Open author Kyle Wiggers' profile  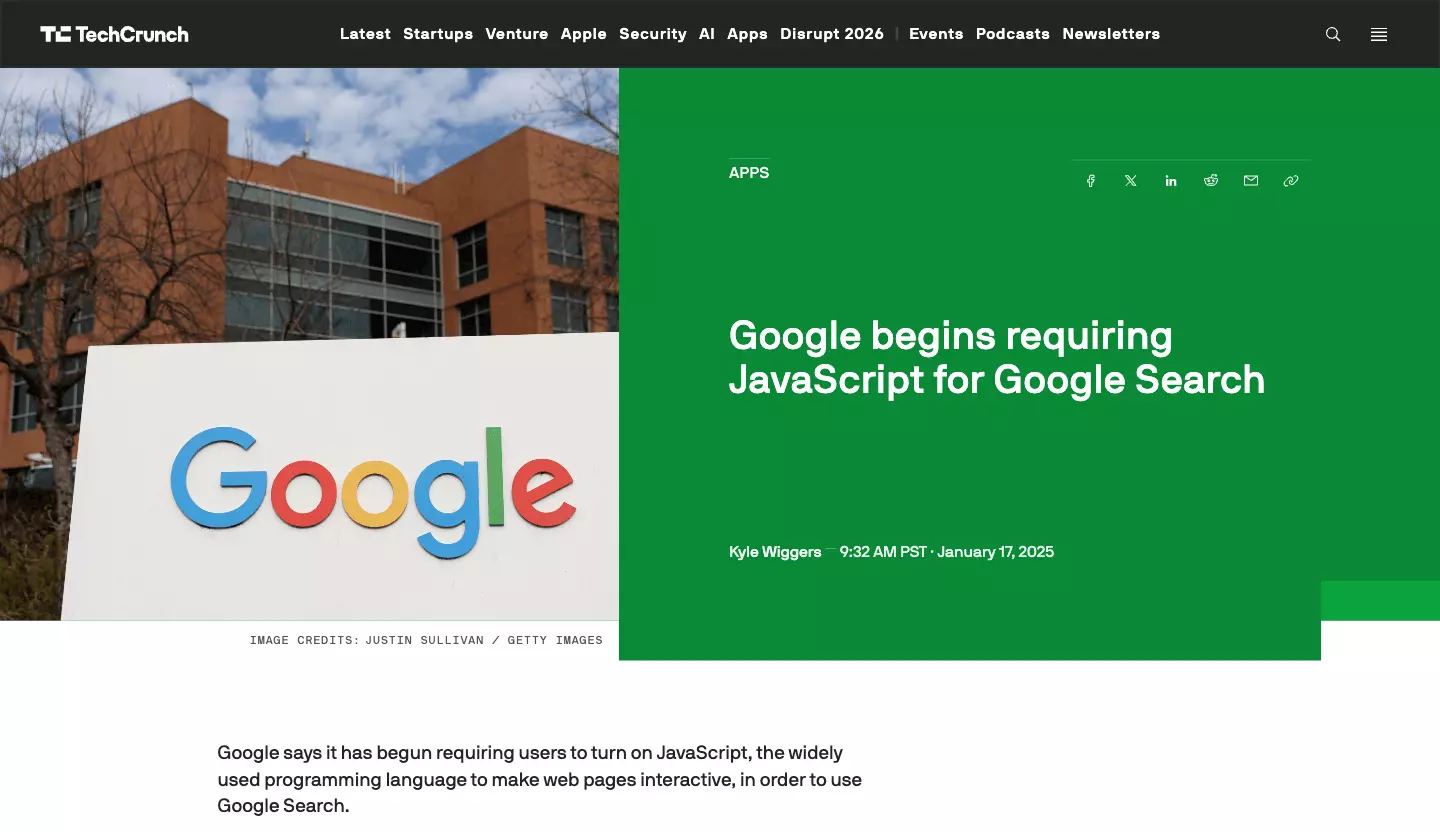pos(775,552)
